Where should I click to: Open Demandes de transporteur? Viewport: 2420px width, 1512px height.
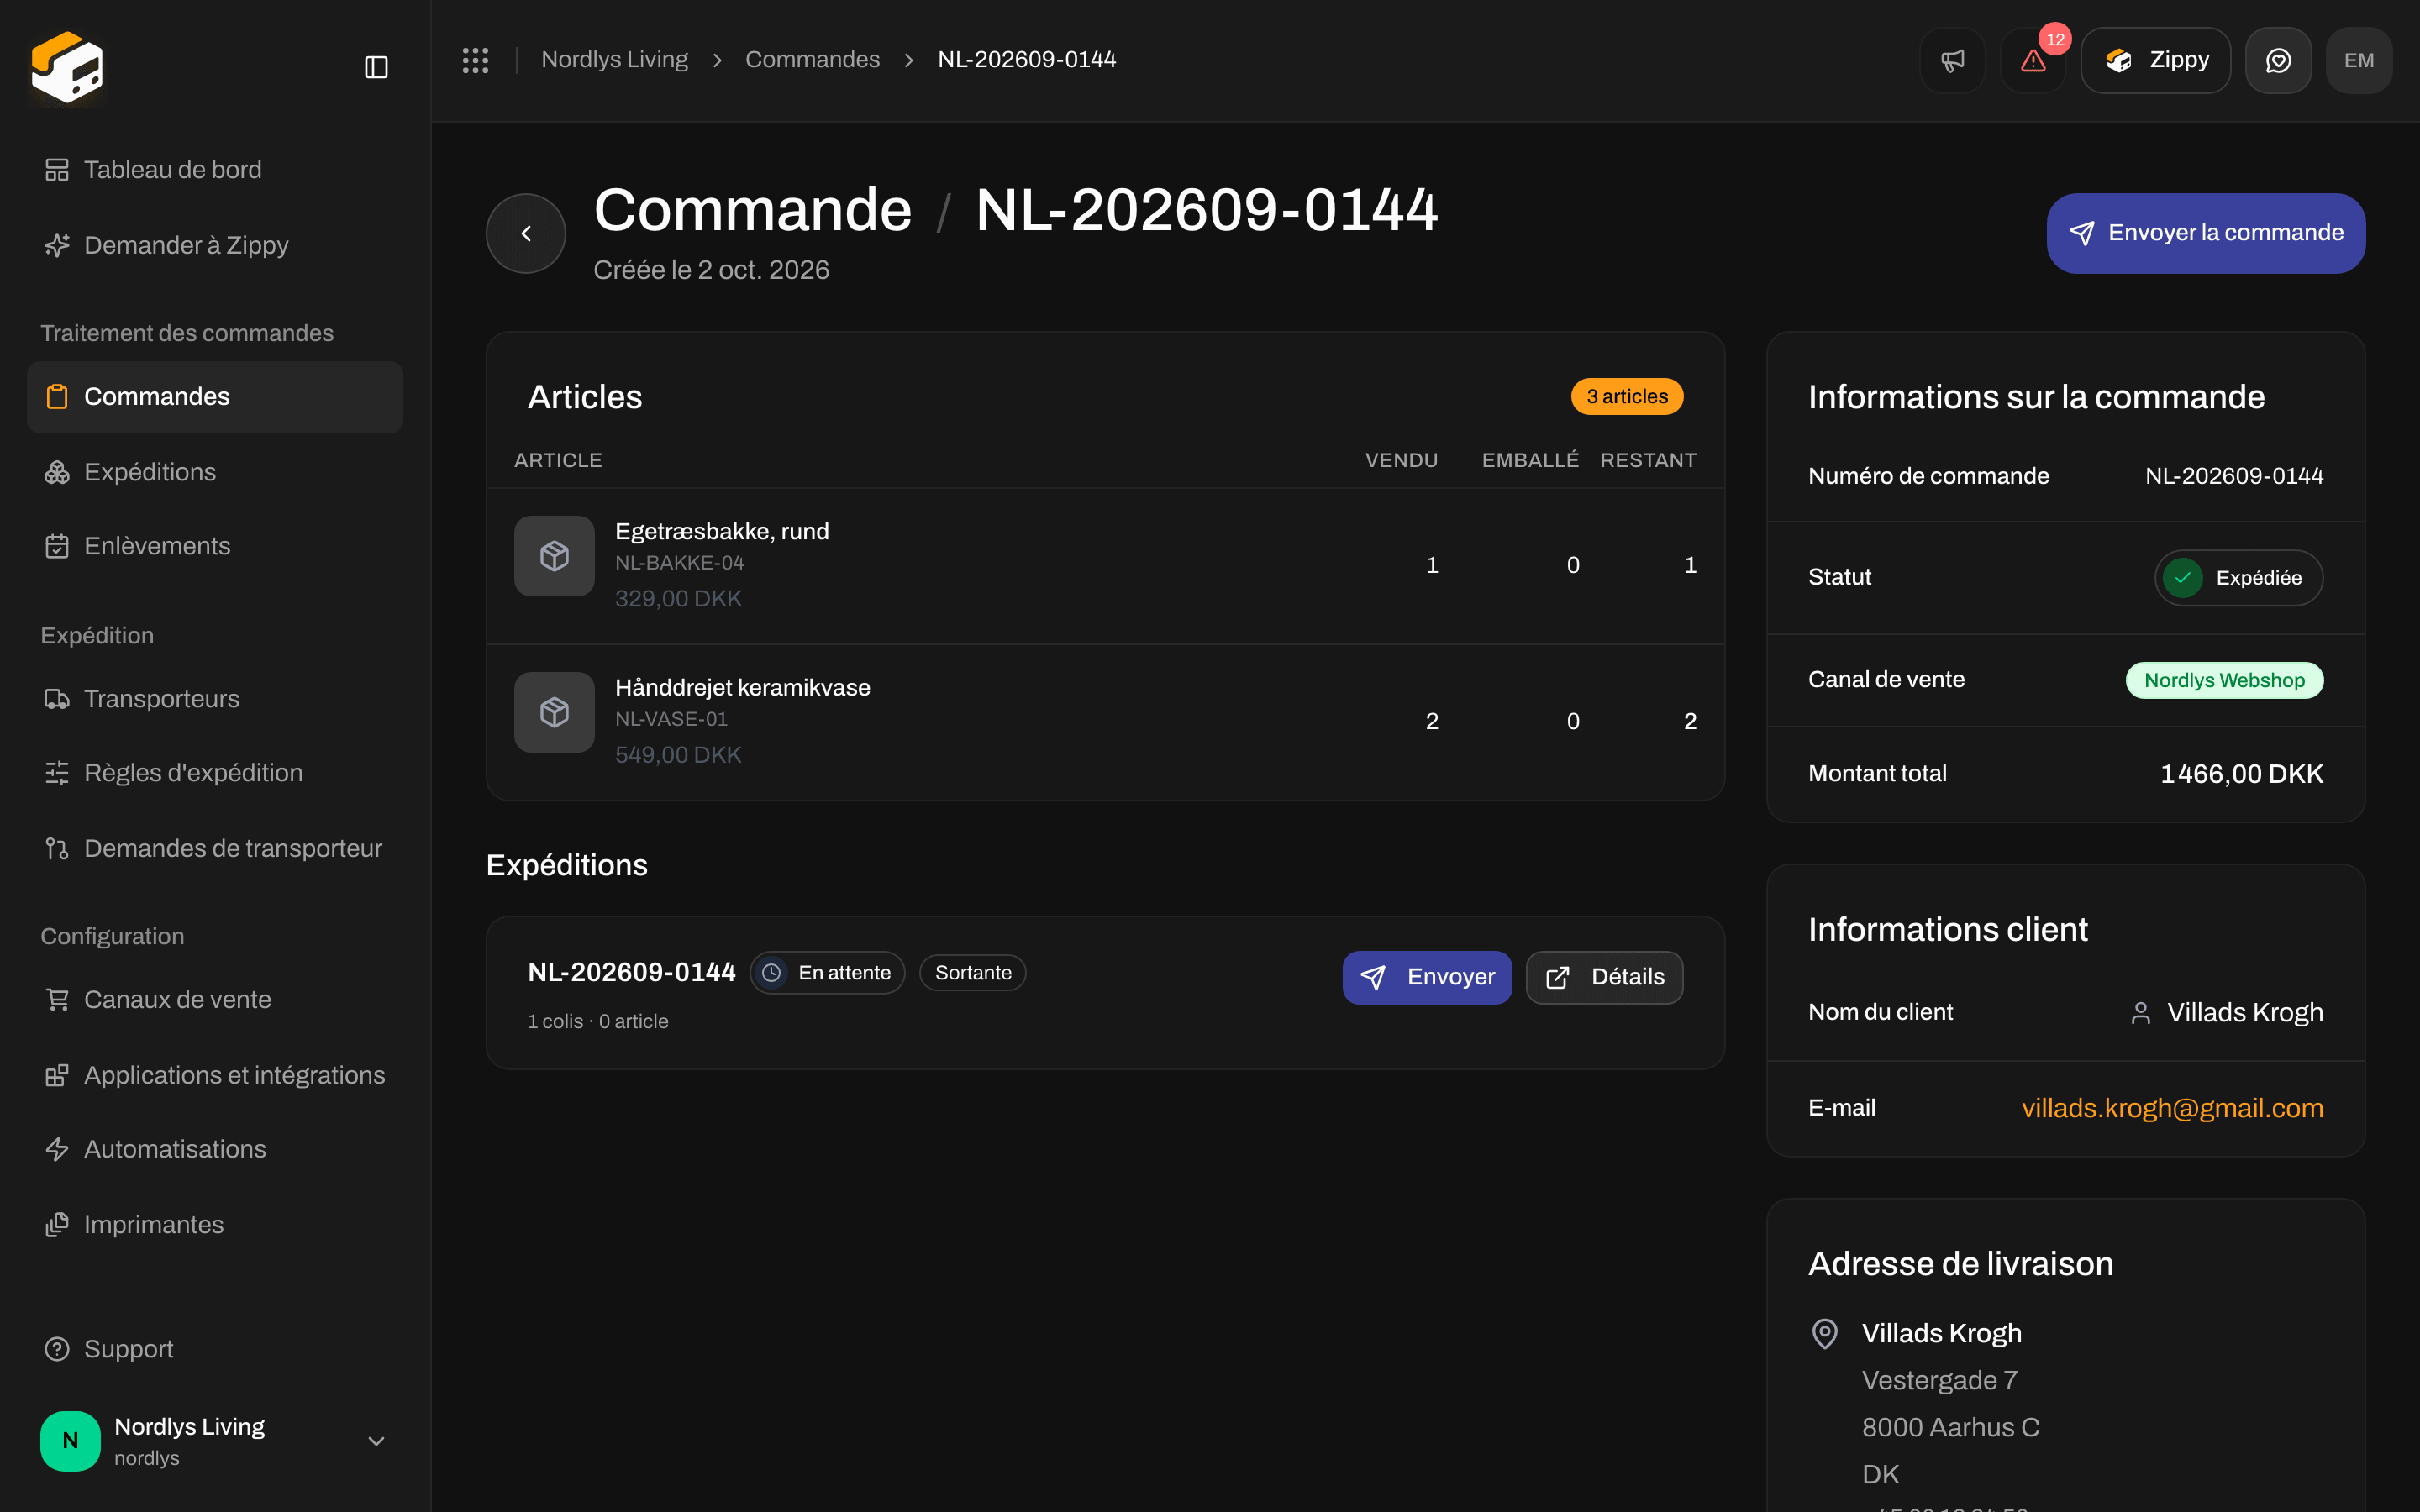tap(215, 848)
